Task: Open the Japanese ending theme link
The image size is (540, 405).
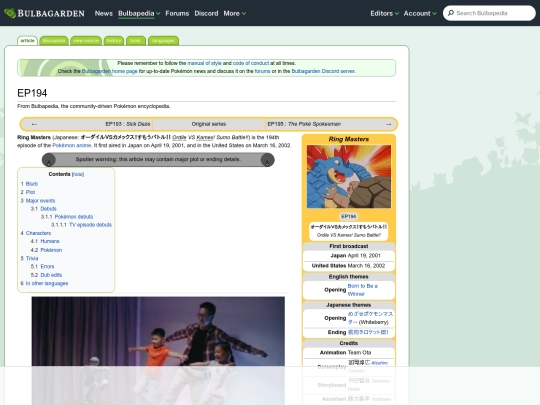Action: (368, 332)
